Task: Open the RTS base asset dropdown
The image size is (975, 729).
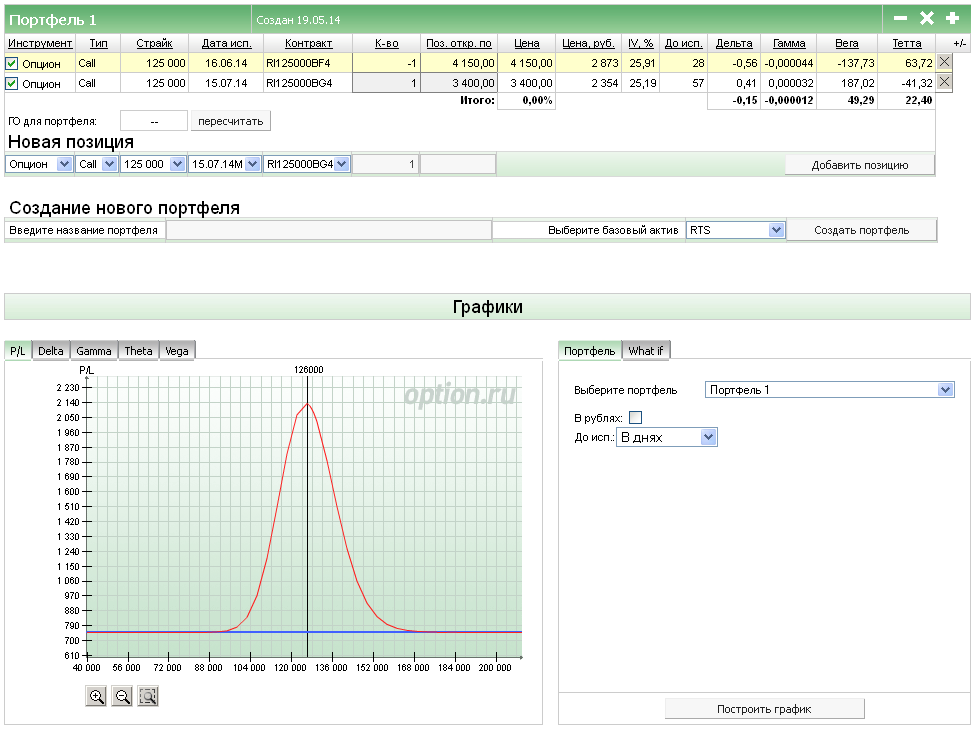Action: [735, 230]
